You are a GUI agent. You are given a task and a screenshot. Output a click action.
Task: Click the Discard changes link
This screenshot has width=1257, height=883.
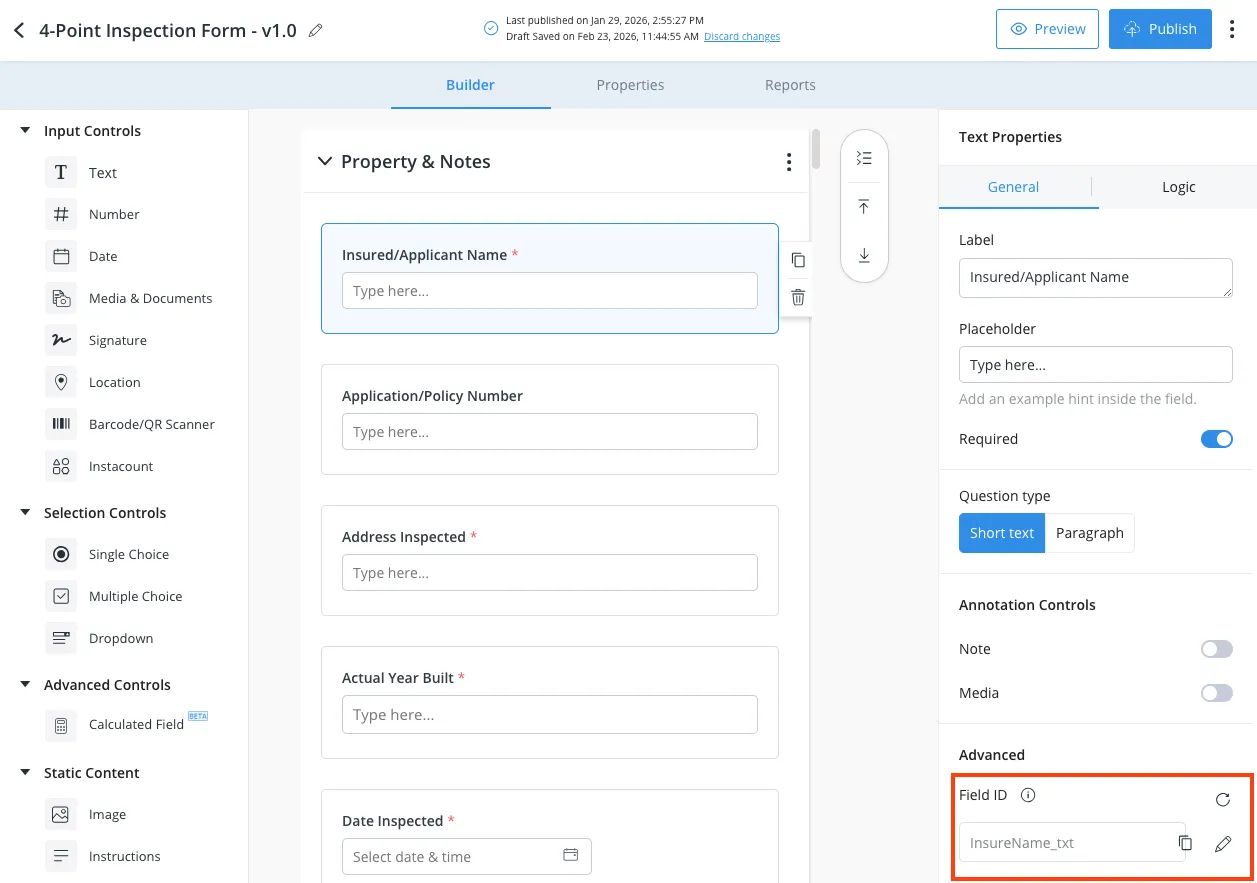[742, 37]
